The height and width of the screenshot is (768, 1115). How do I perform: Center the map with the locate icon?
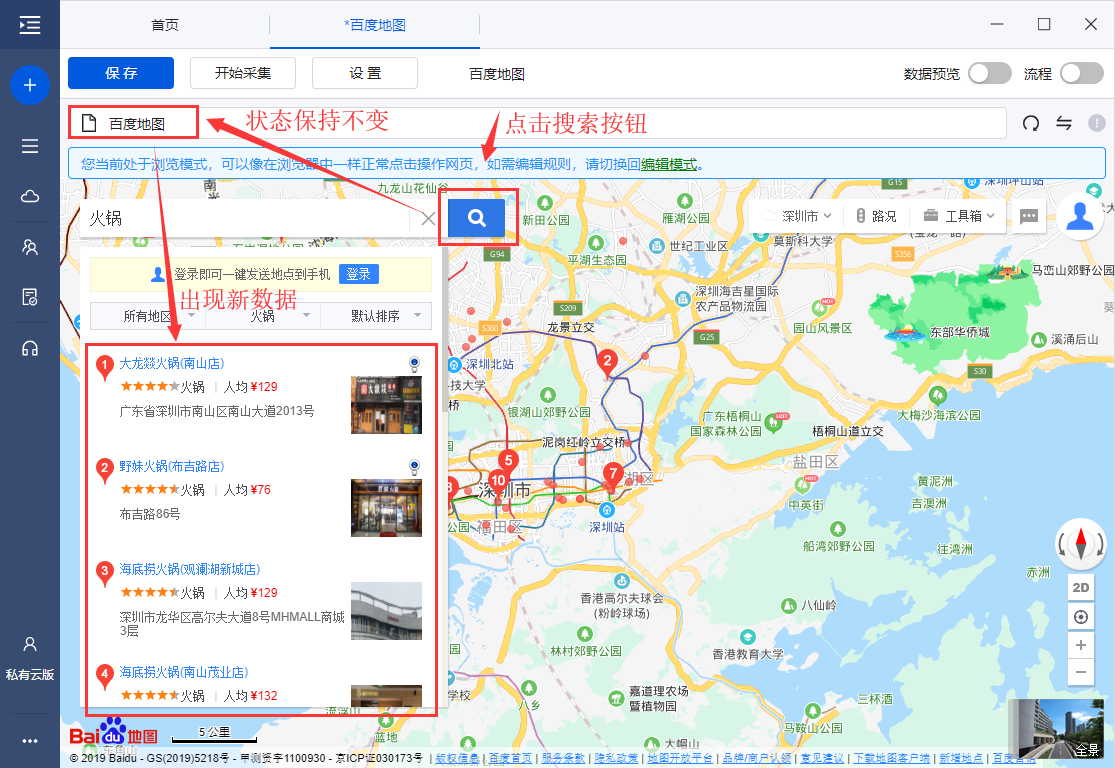point(1081,617)
